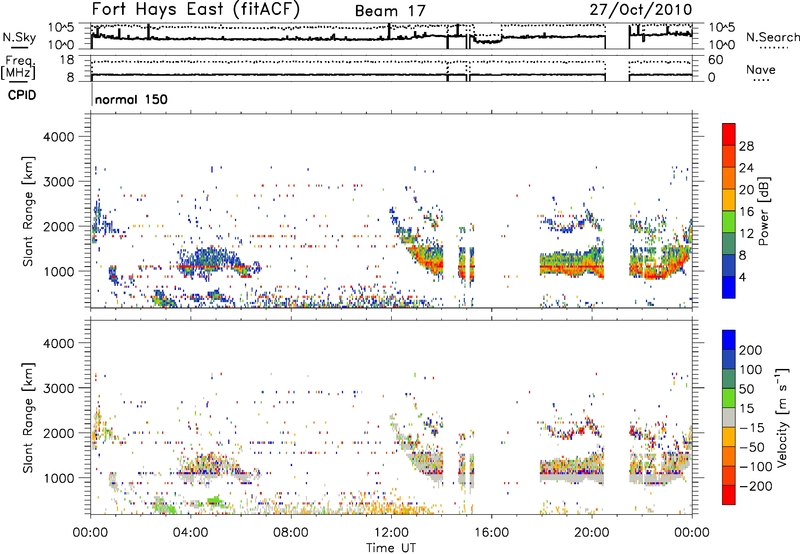Image resolution: width=800 pixels, height=554 pixels.
Task: Click the '20:00' time axis label
Action: [592, 533]
